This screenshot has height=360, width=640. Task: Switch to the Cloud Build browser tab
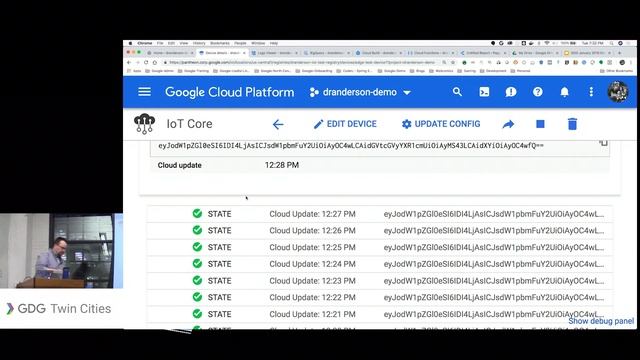[x=379, y=53]
